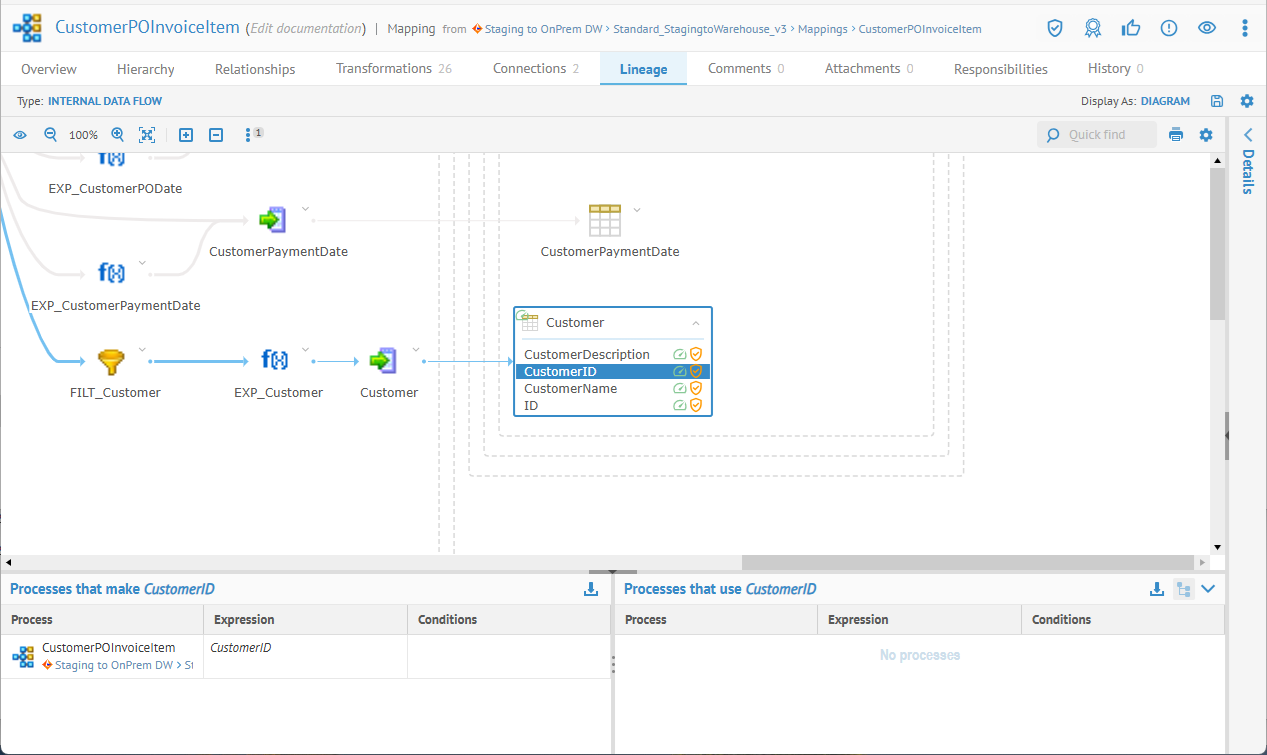
Task: Collapse the Customer table box
Action: [x=696, y=323]
